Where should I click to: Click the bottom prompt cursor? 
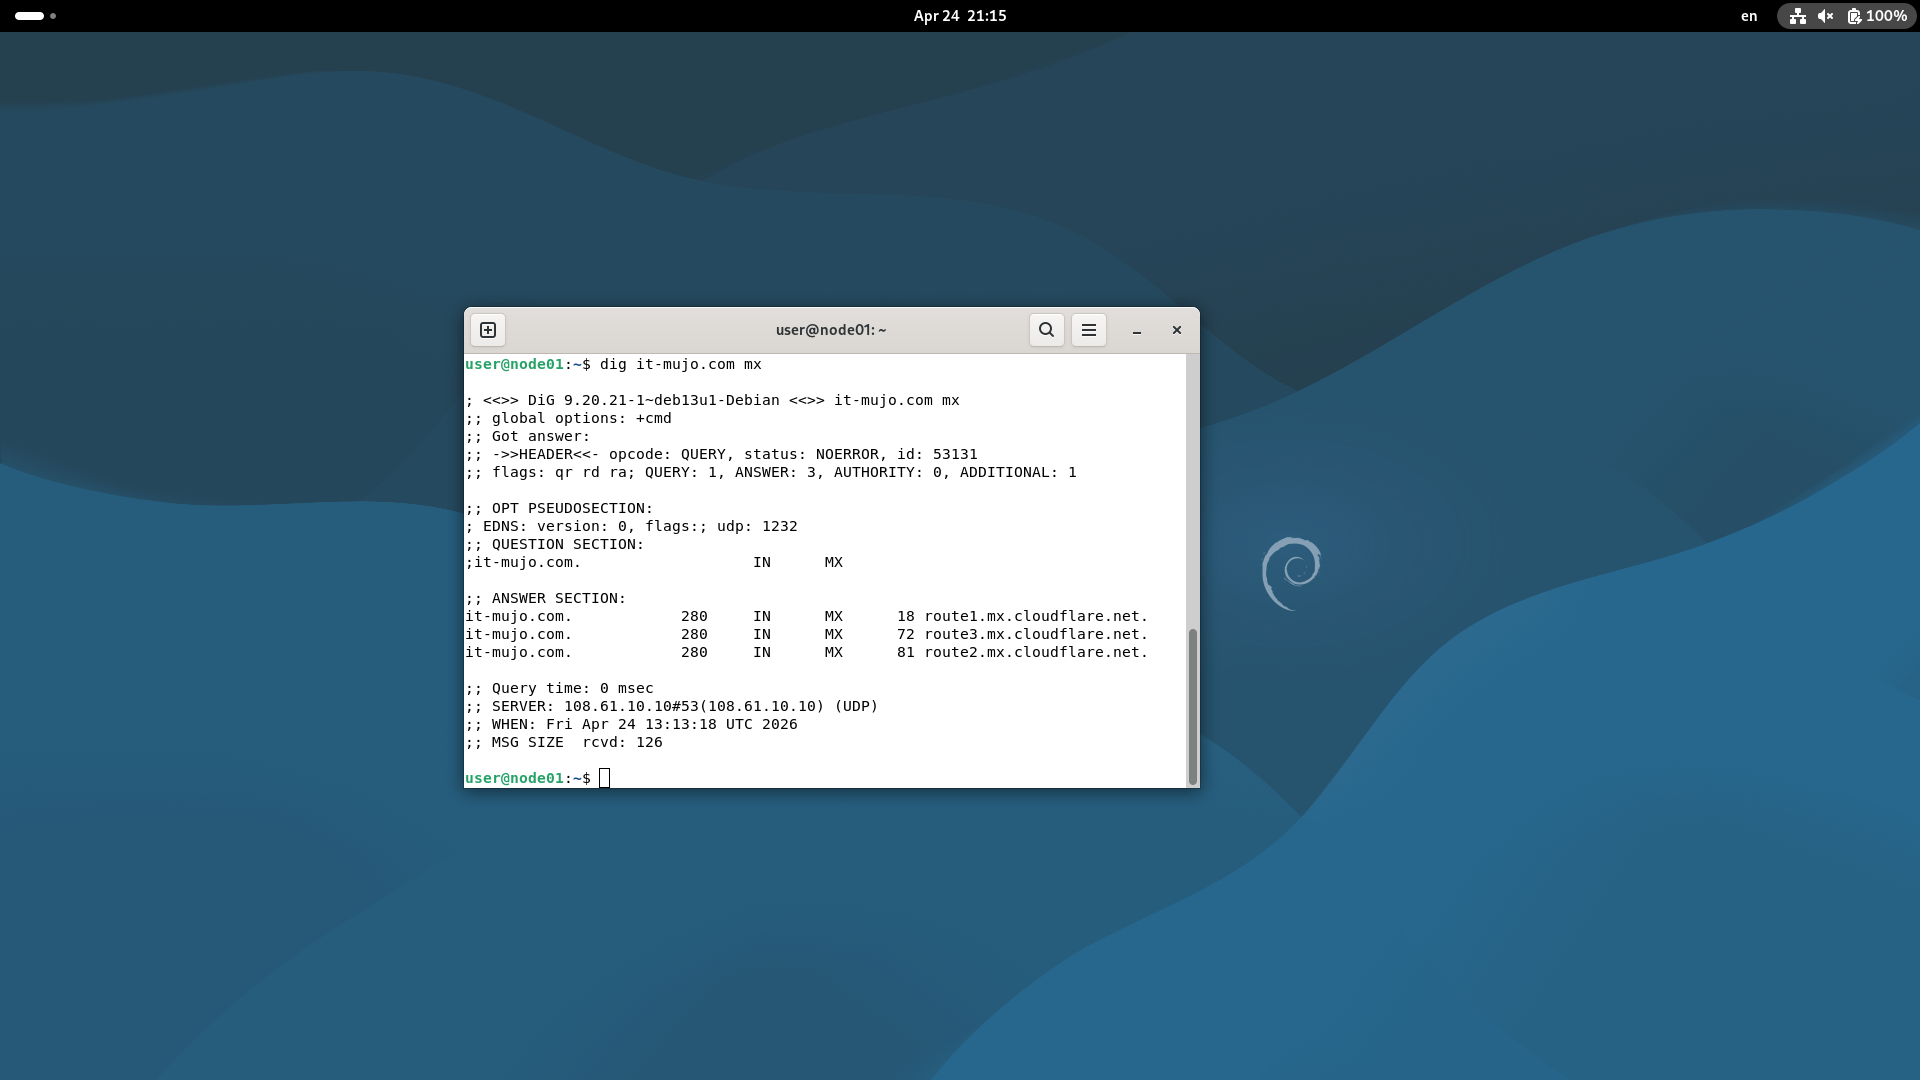604,778
